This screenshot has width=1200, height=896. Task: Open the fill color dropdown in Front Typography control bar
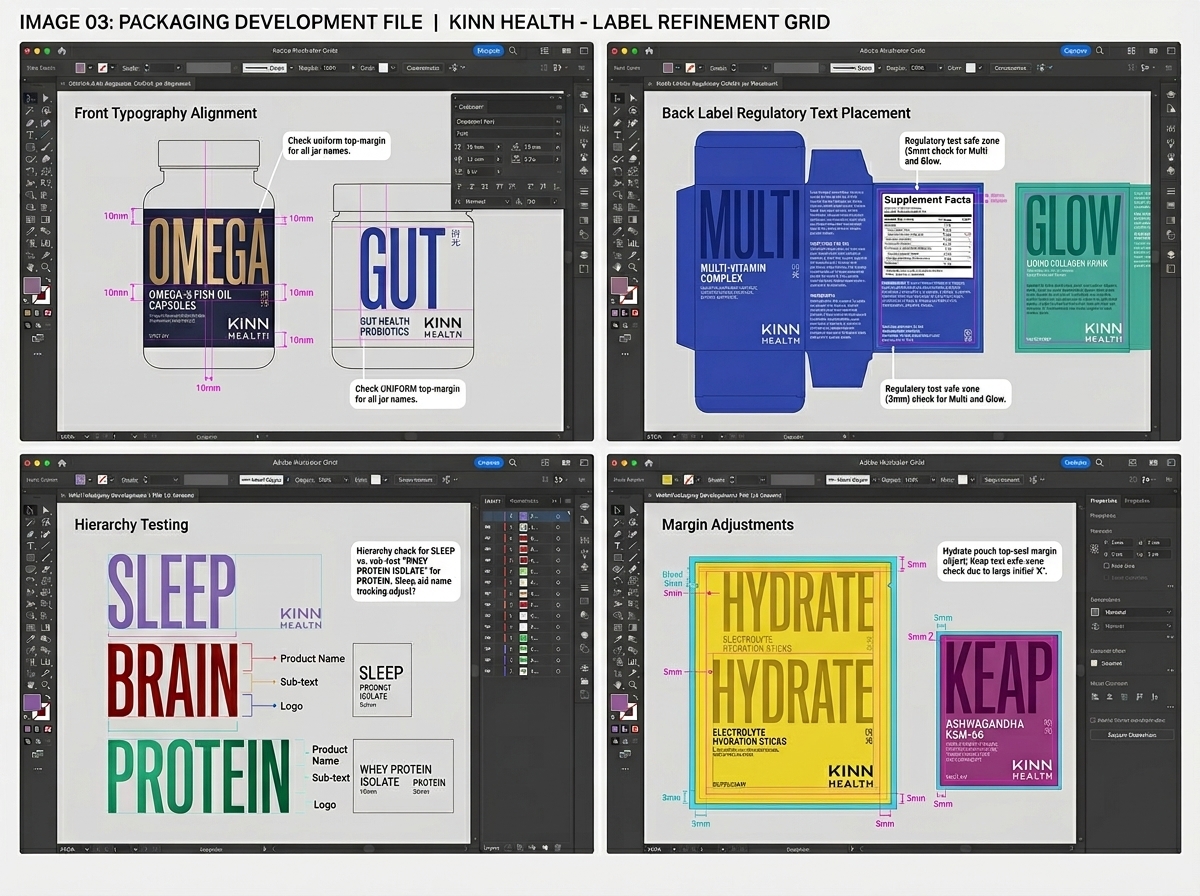(x=90, y=68)
